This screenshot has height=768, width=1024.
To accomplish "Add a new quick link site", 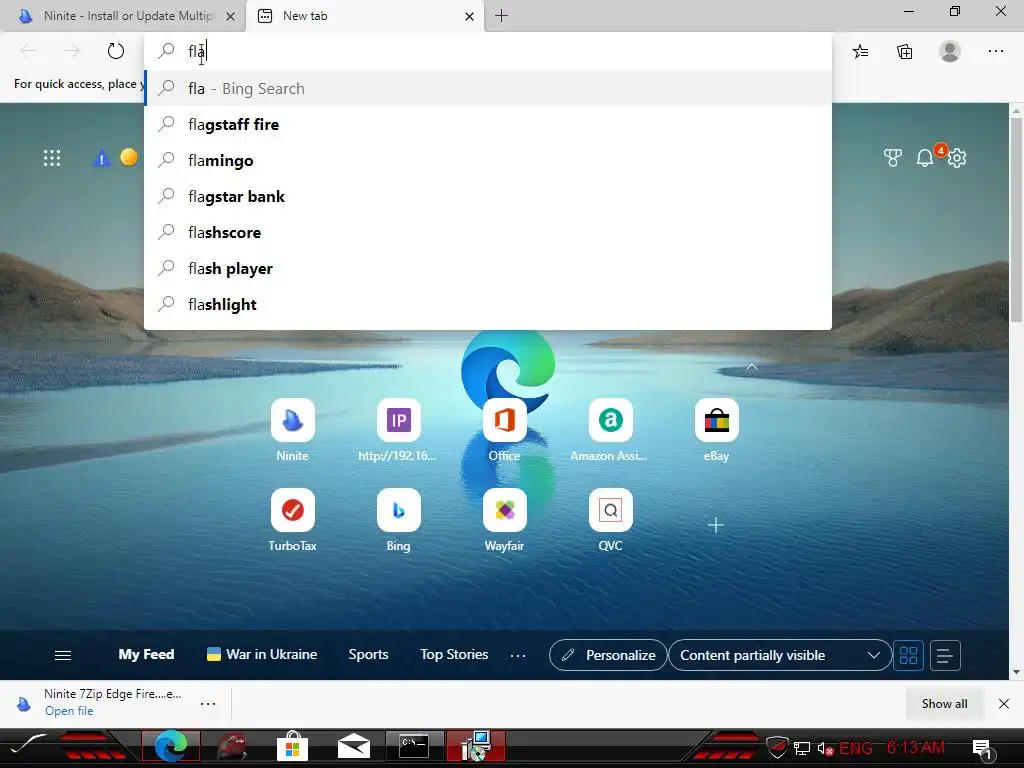I will (x=716, y=525).
